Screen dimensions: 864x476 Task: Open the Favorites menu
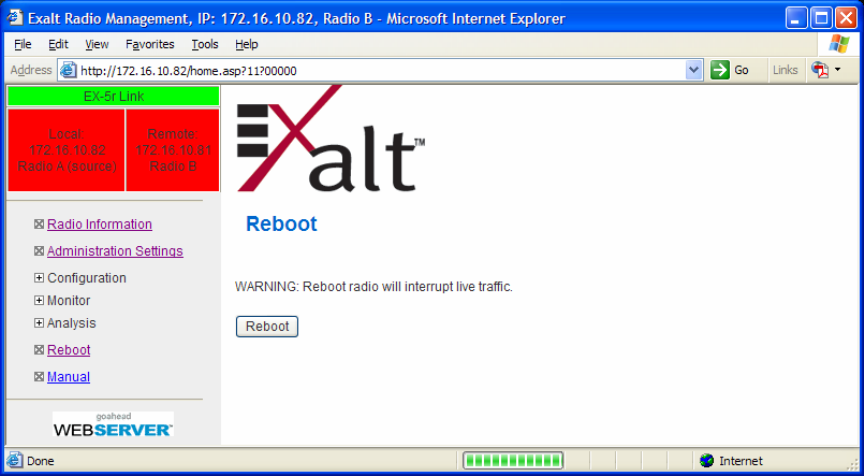point(150,44)
